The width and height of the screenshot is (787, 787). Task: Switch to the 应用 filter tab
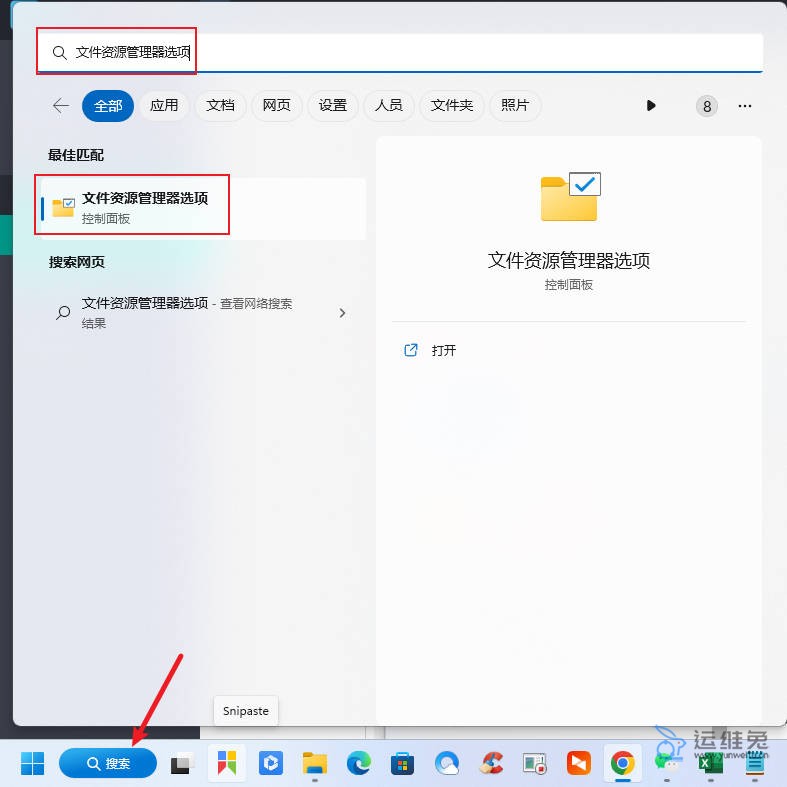point(164,105)
